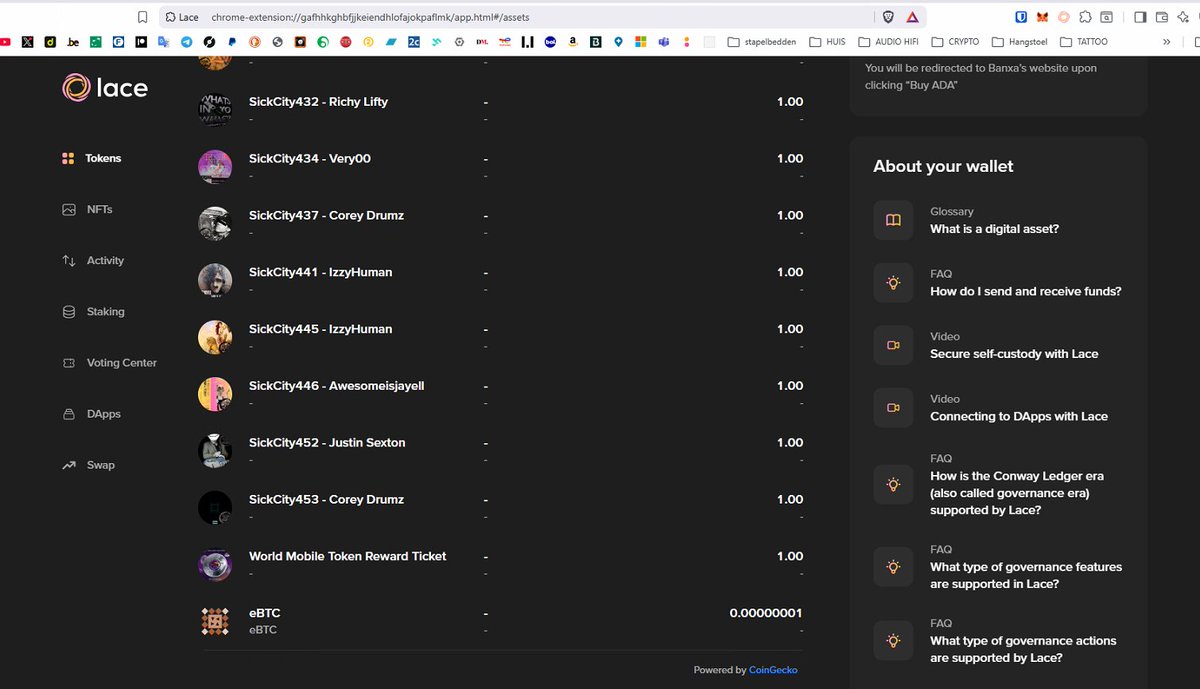
Task: Open the HUIS bookmarks folder
Action: pyautogui.click(x=827, y=42)
